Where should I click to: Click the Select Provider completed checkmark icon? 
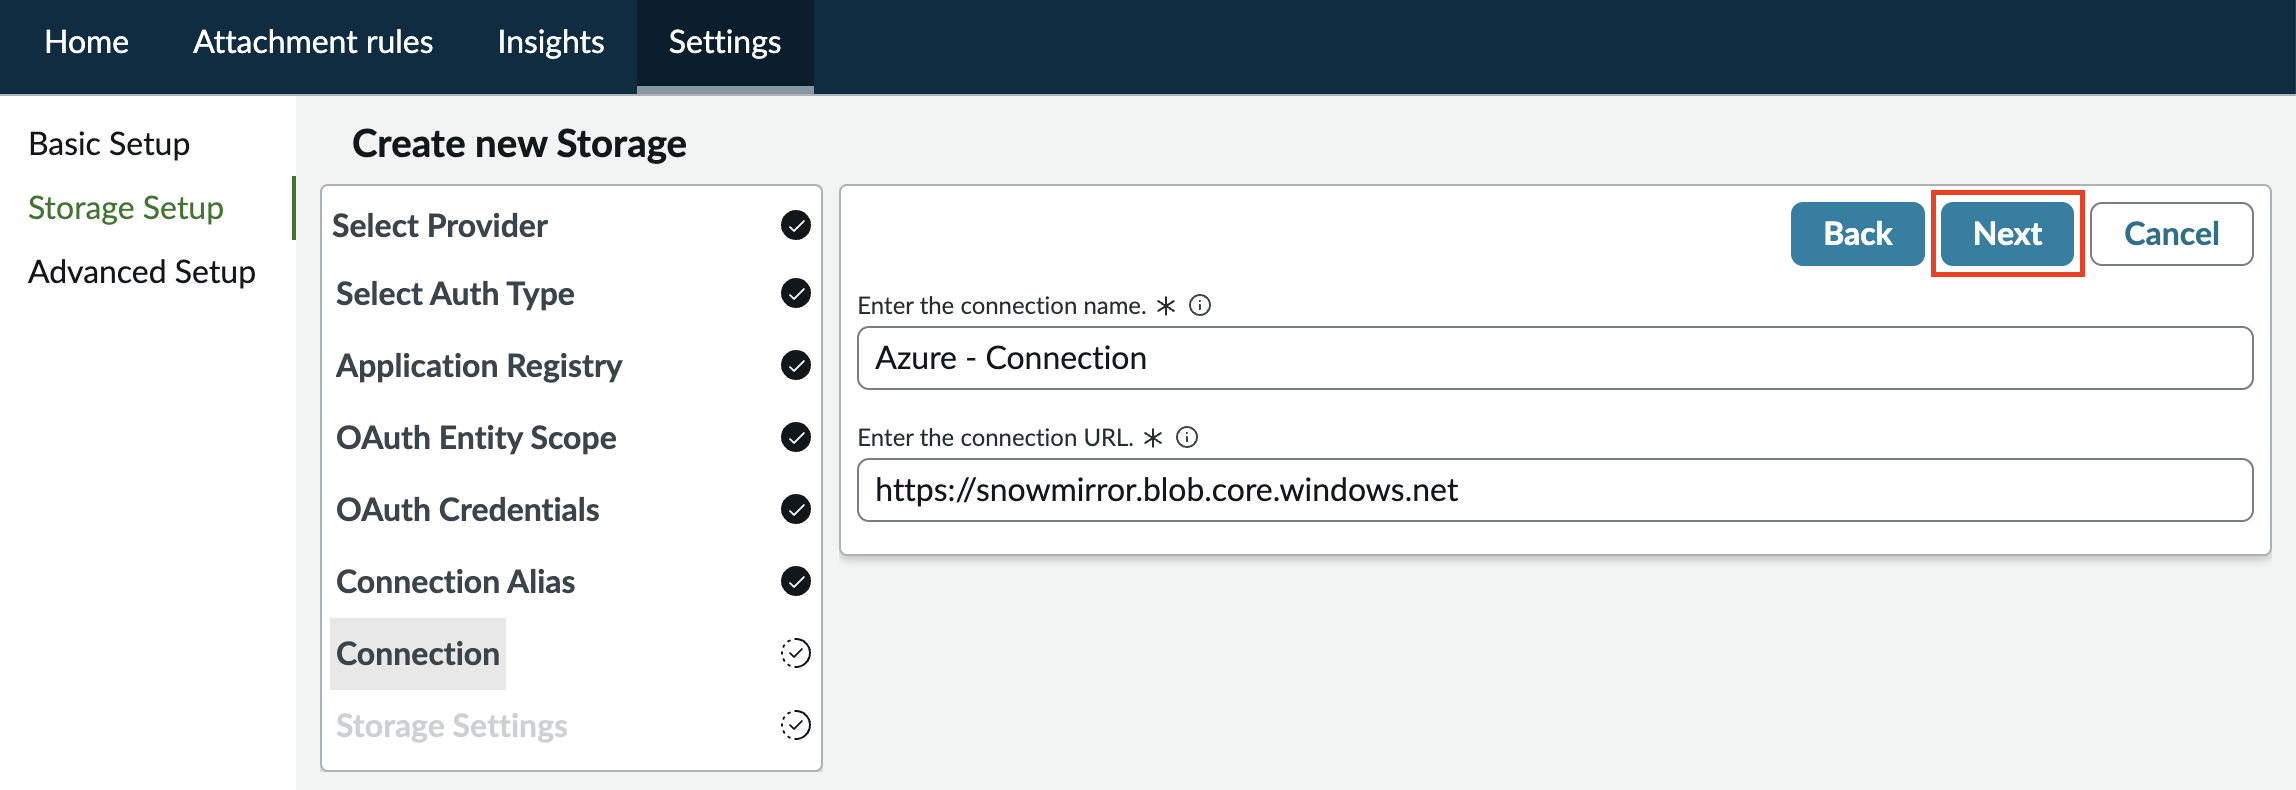tap(796, 225)
